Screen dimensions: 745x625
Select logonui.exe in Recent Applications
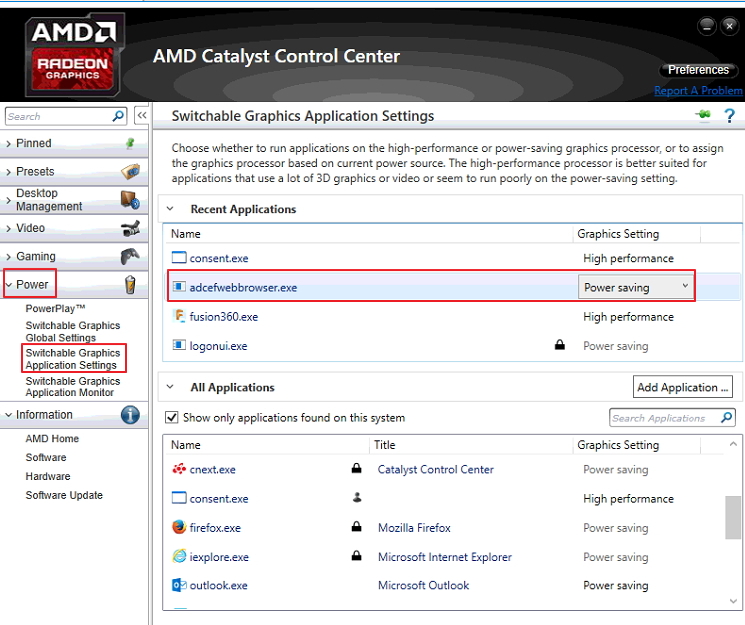219,346
